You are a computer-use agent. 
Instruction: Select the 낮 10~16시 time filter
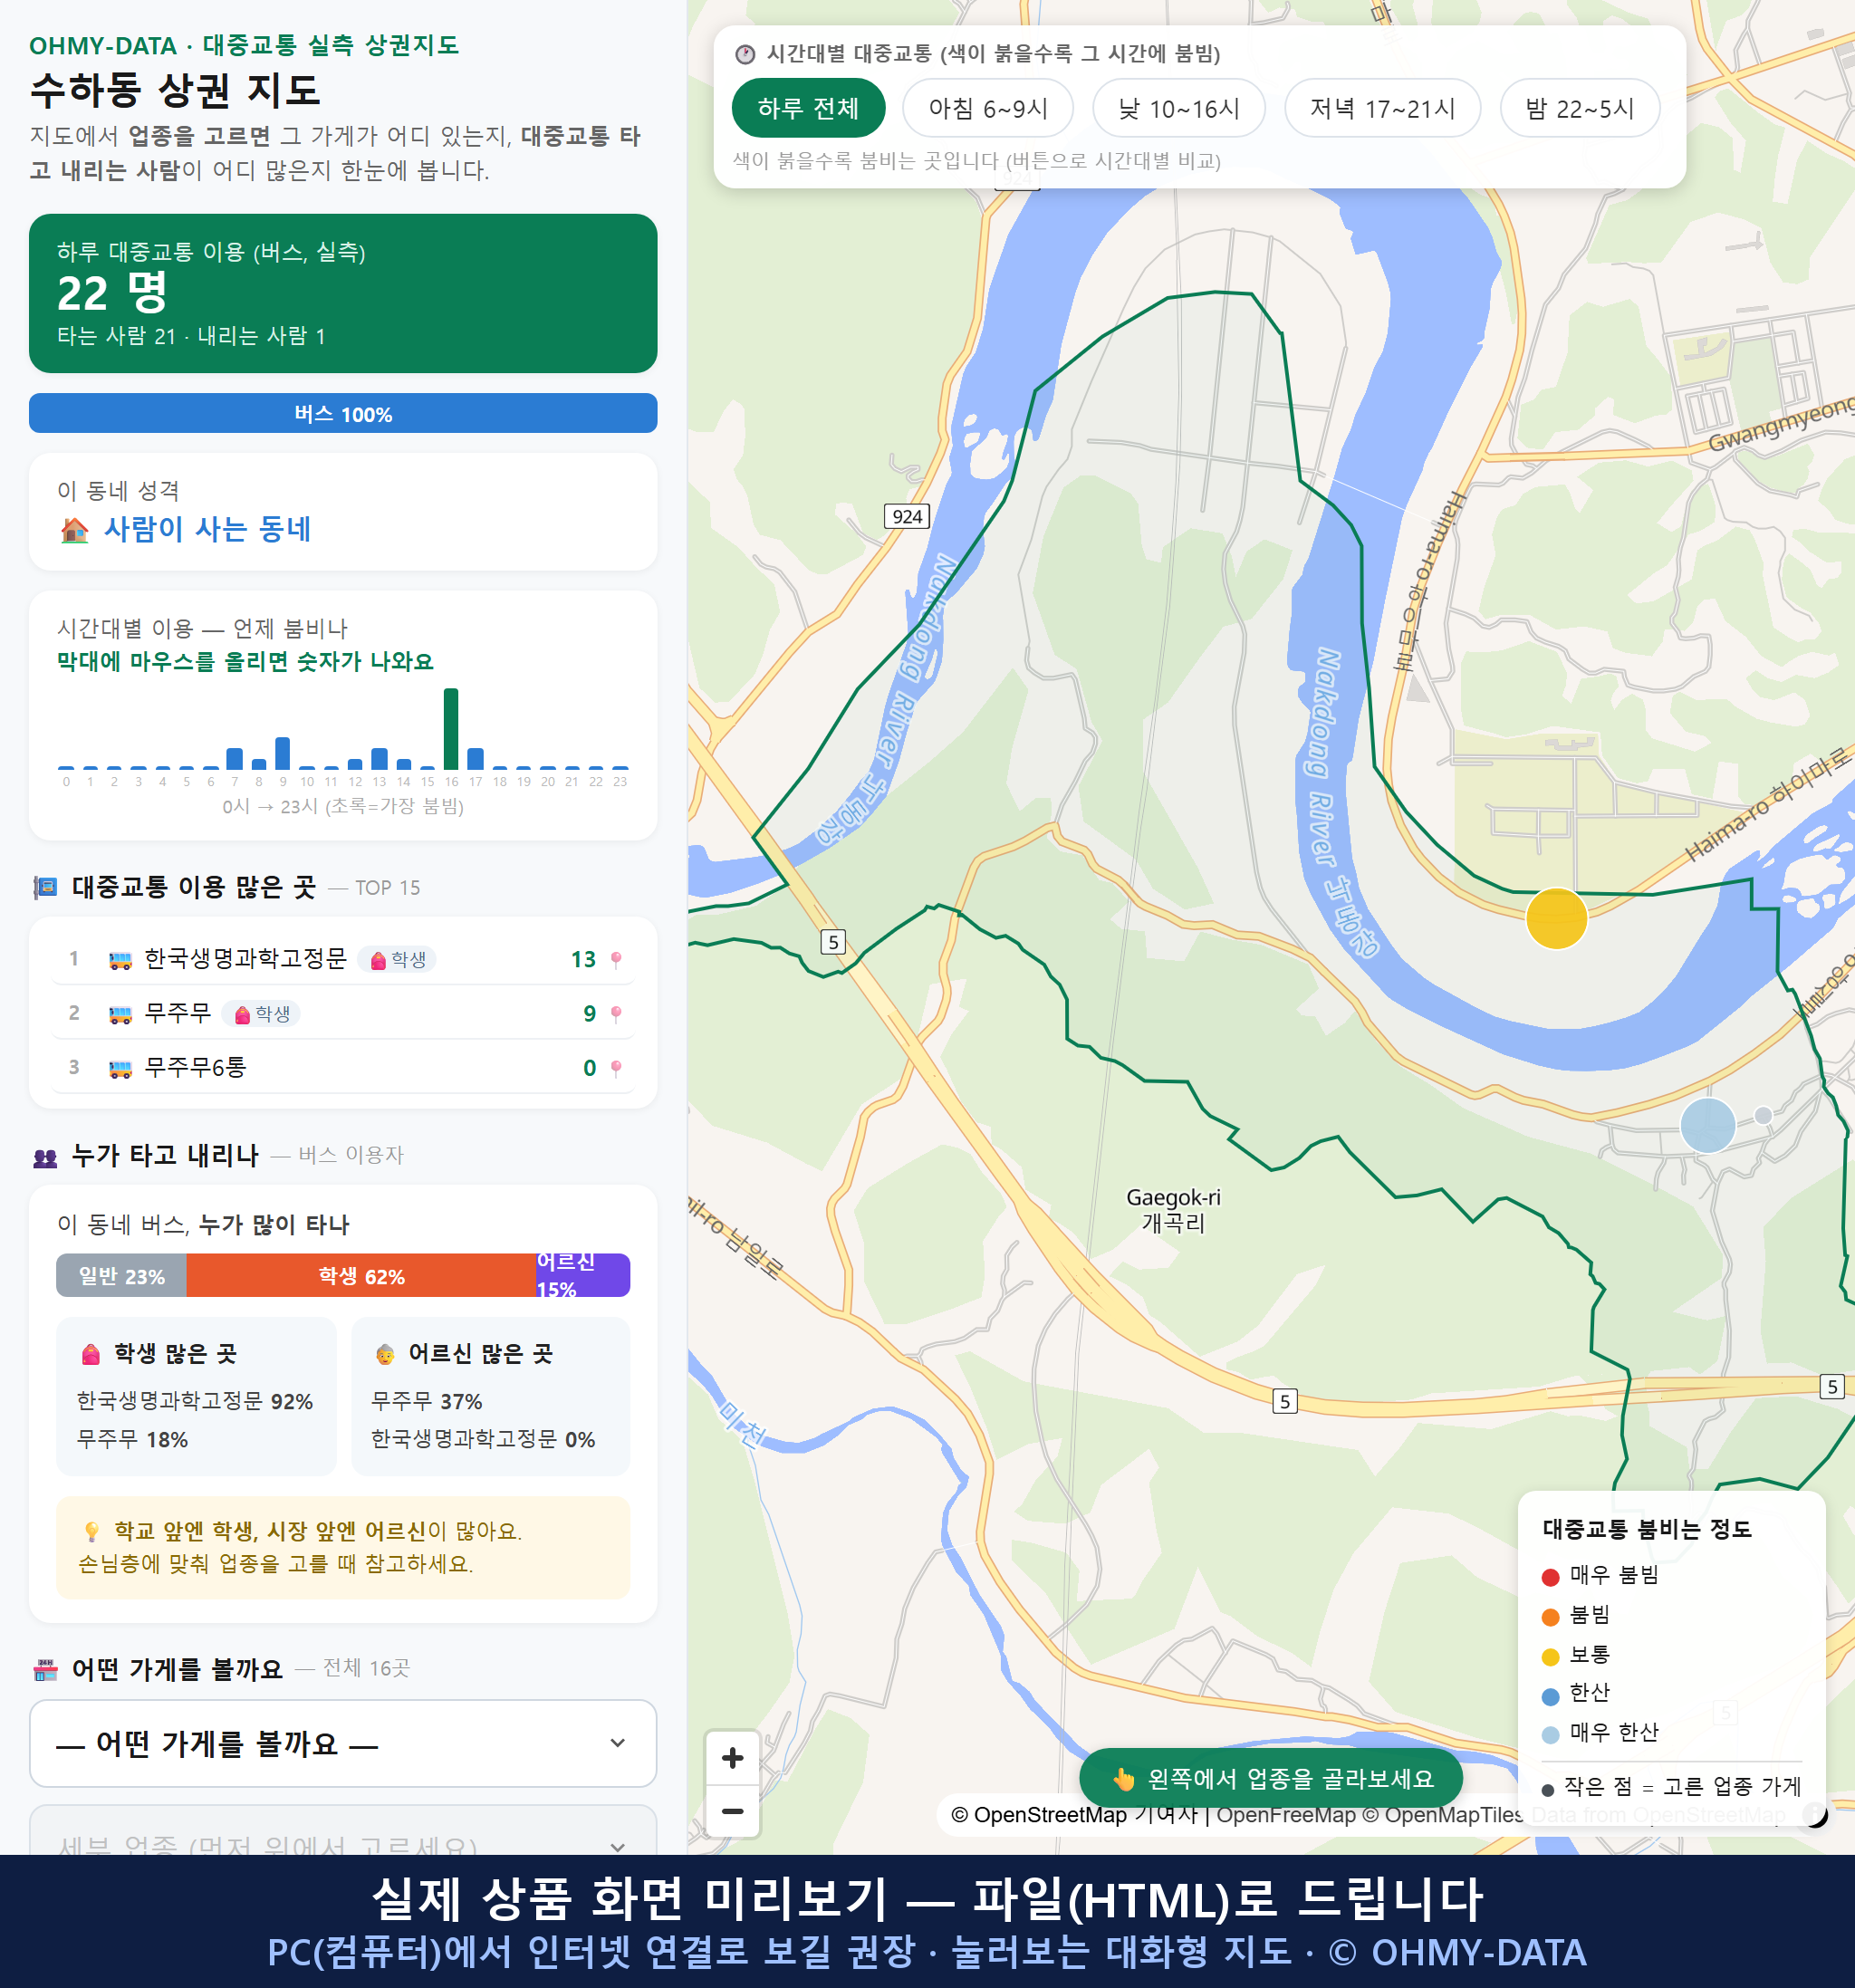pos(1179,108)
